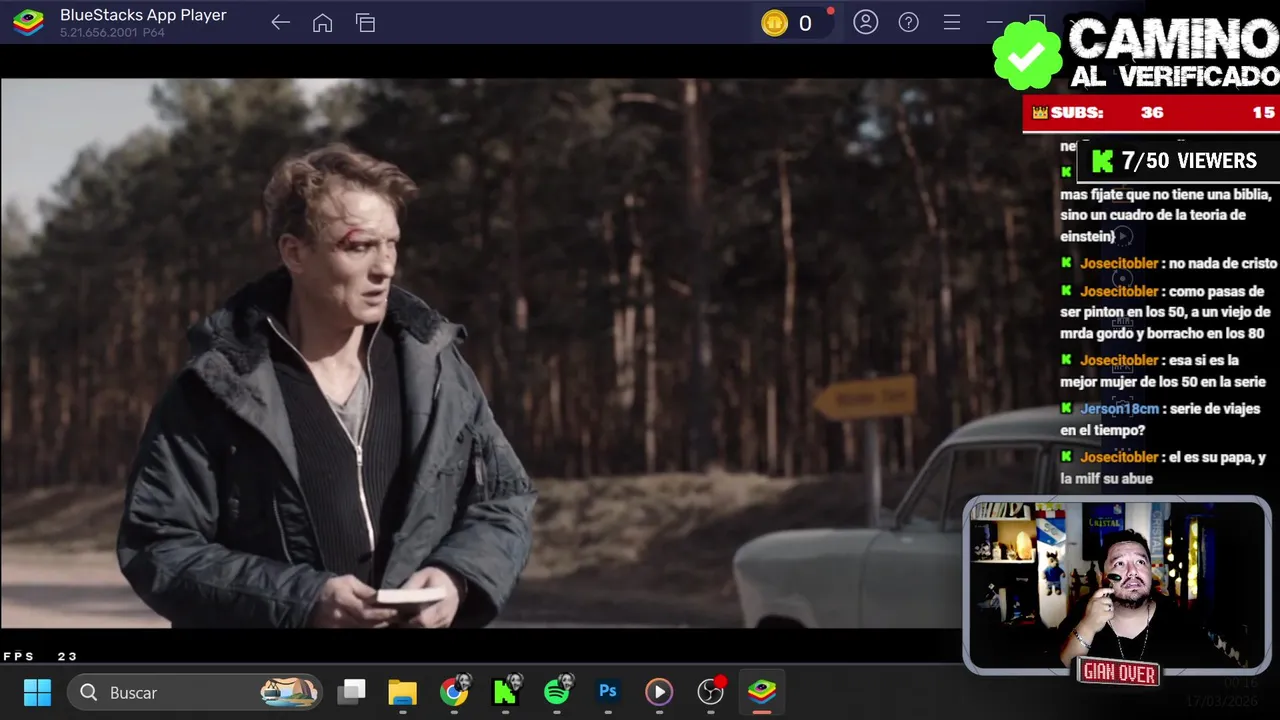1280x720 pixels.
Task: Click chat text 'sino un cuadro de la teoria de'
Action: tap(1153, 215)
